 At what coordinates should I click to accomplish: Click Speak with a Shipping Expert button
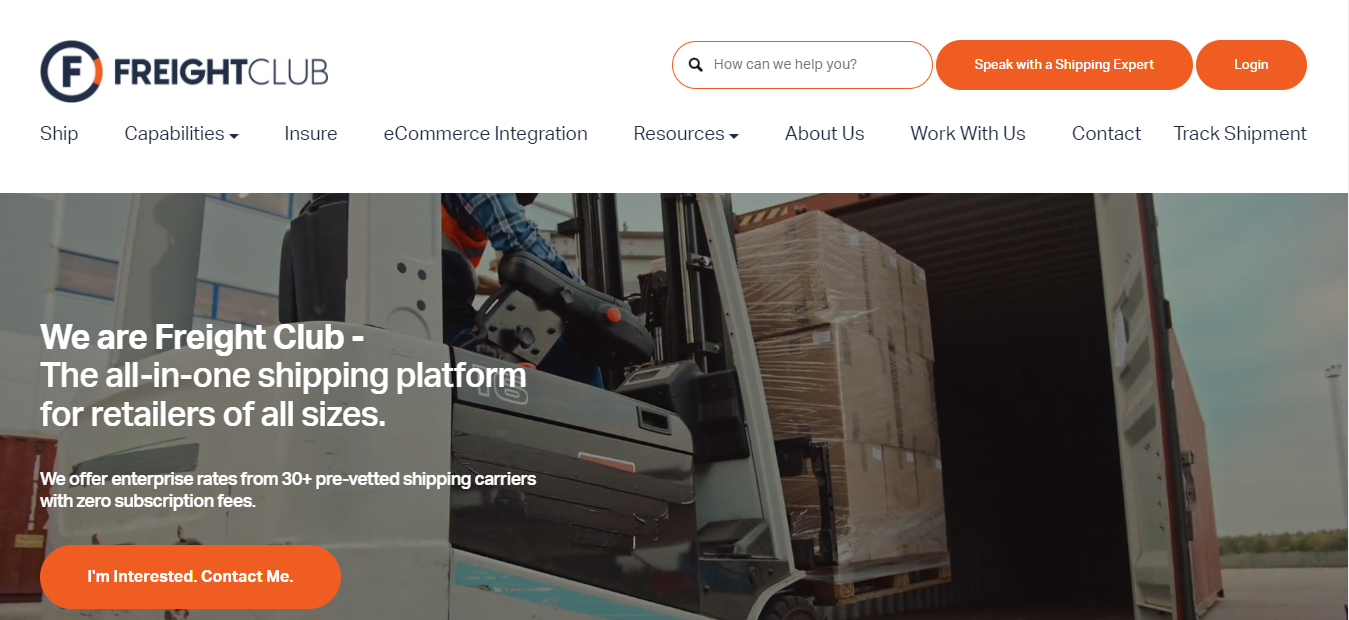pyautogui.click(x=1064, y=65)
